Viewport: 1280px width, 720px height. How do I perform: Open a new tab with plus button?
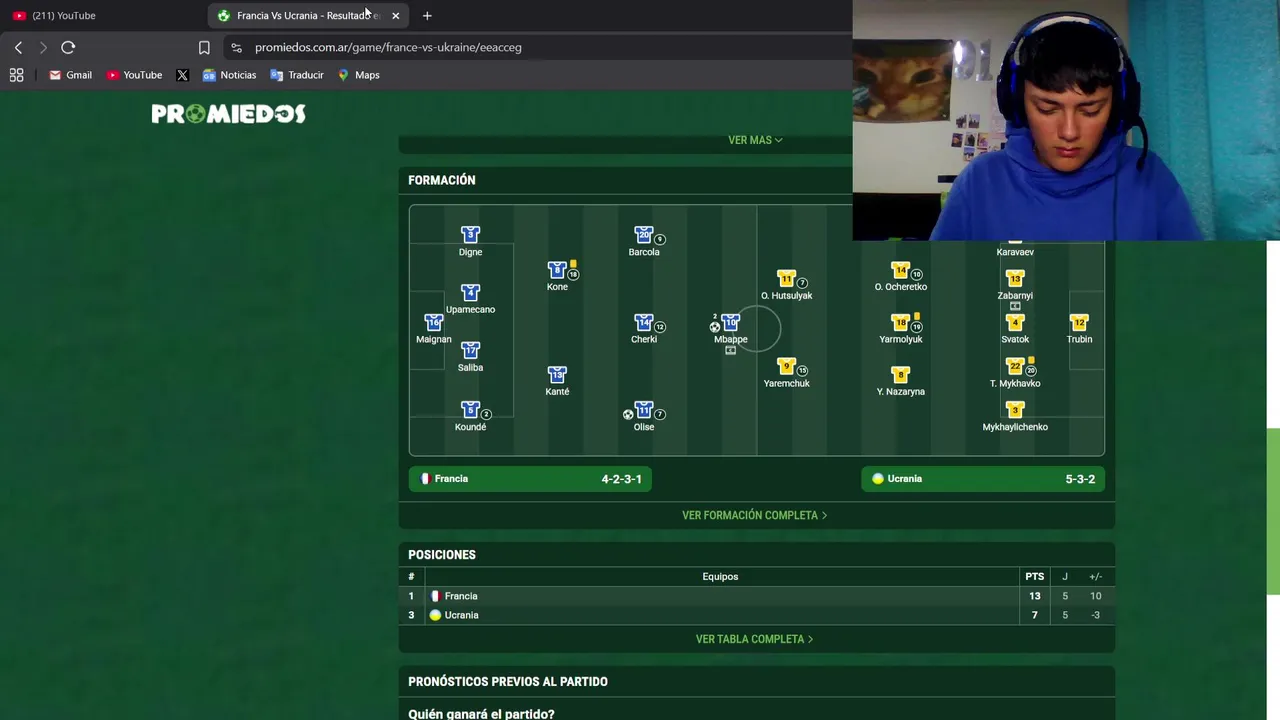point(427,15)
